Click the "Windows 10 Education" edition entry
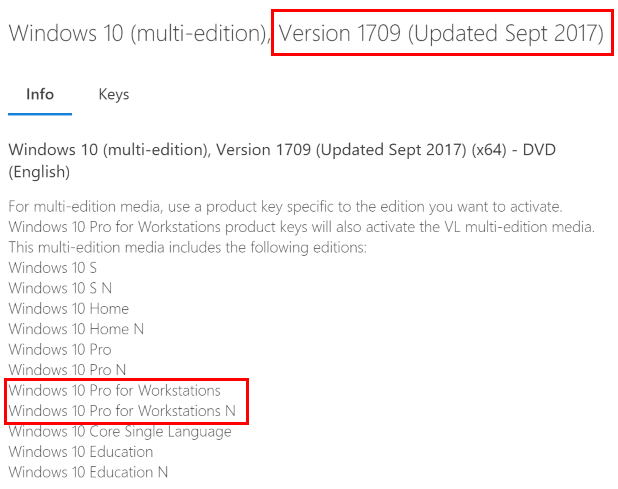This screenshot has width=618, height=489. pyautogui.click(x=80, y=452)
